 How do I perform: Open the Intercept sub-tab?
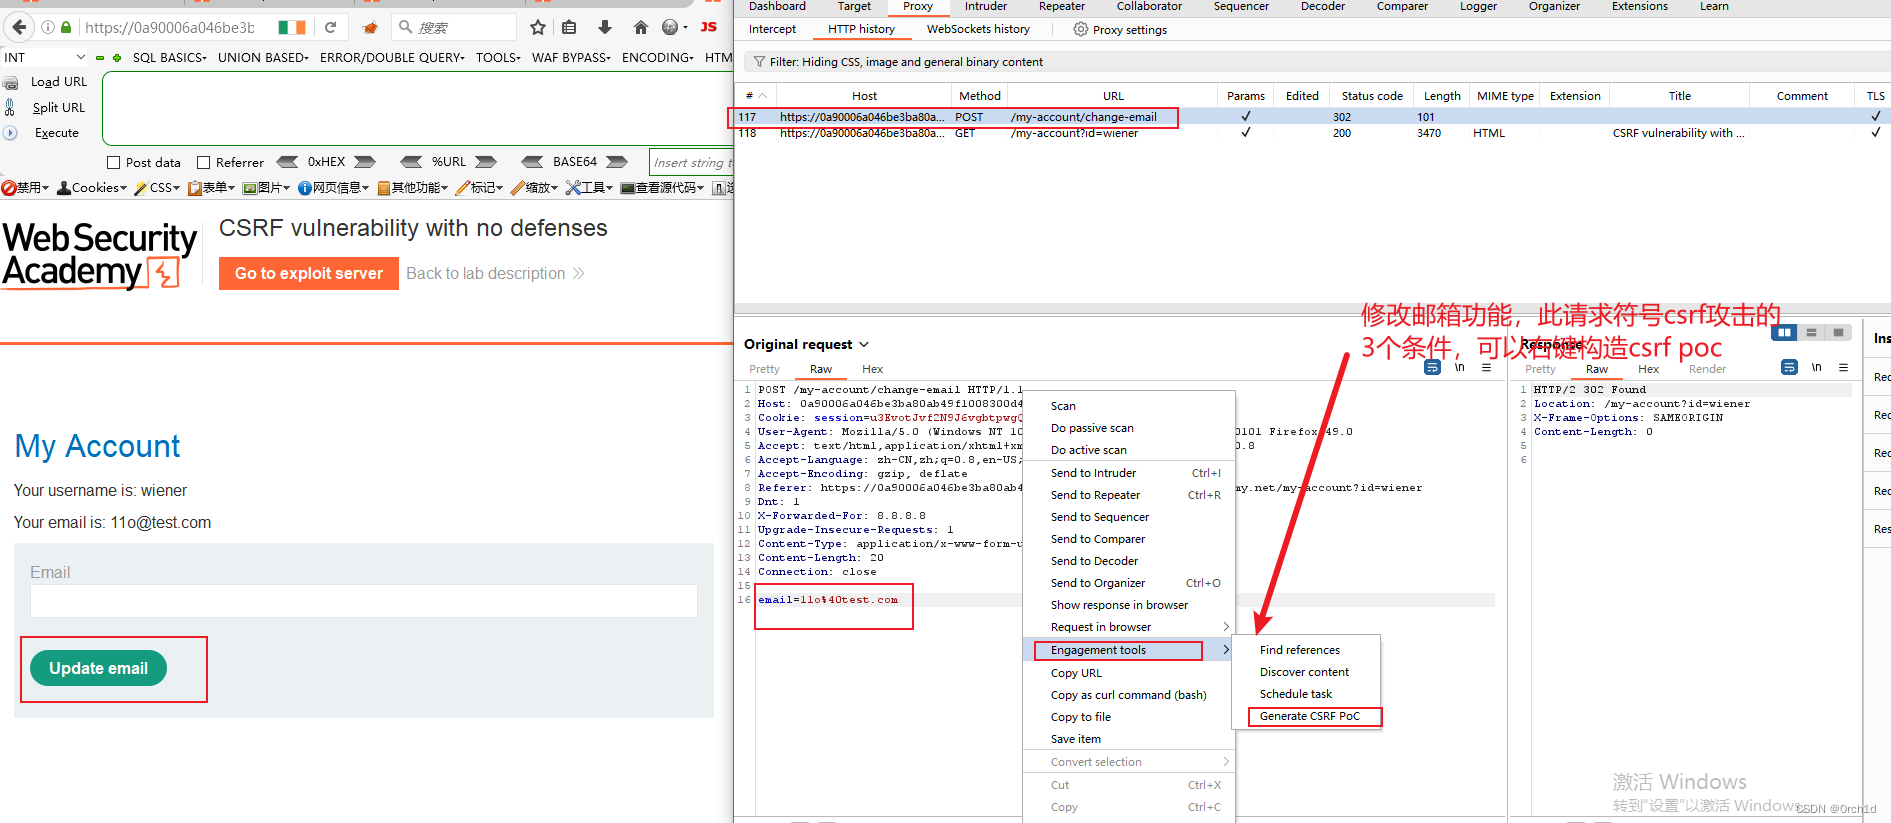click(x=772, y=30)
